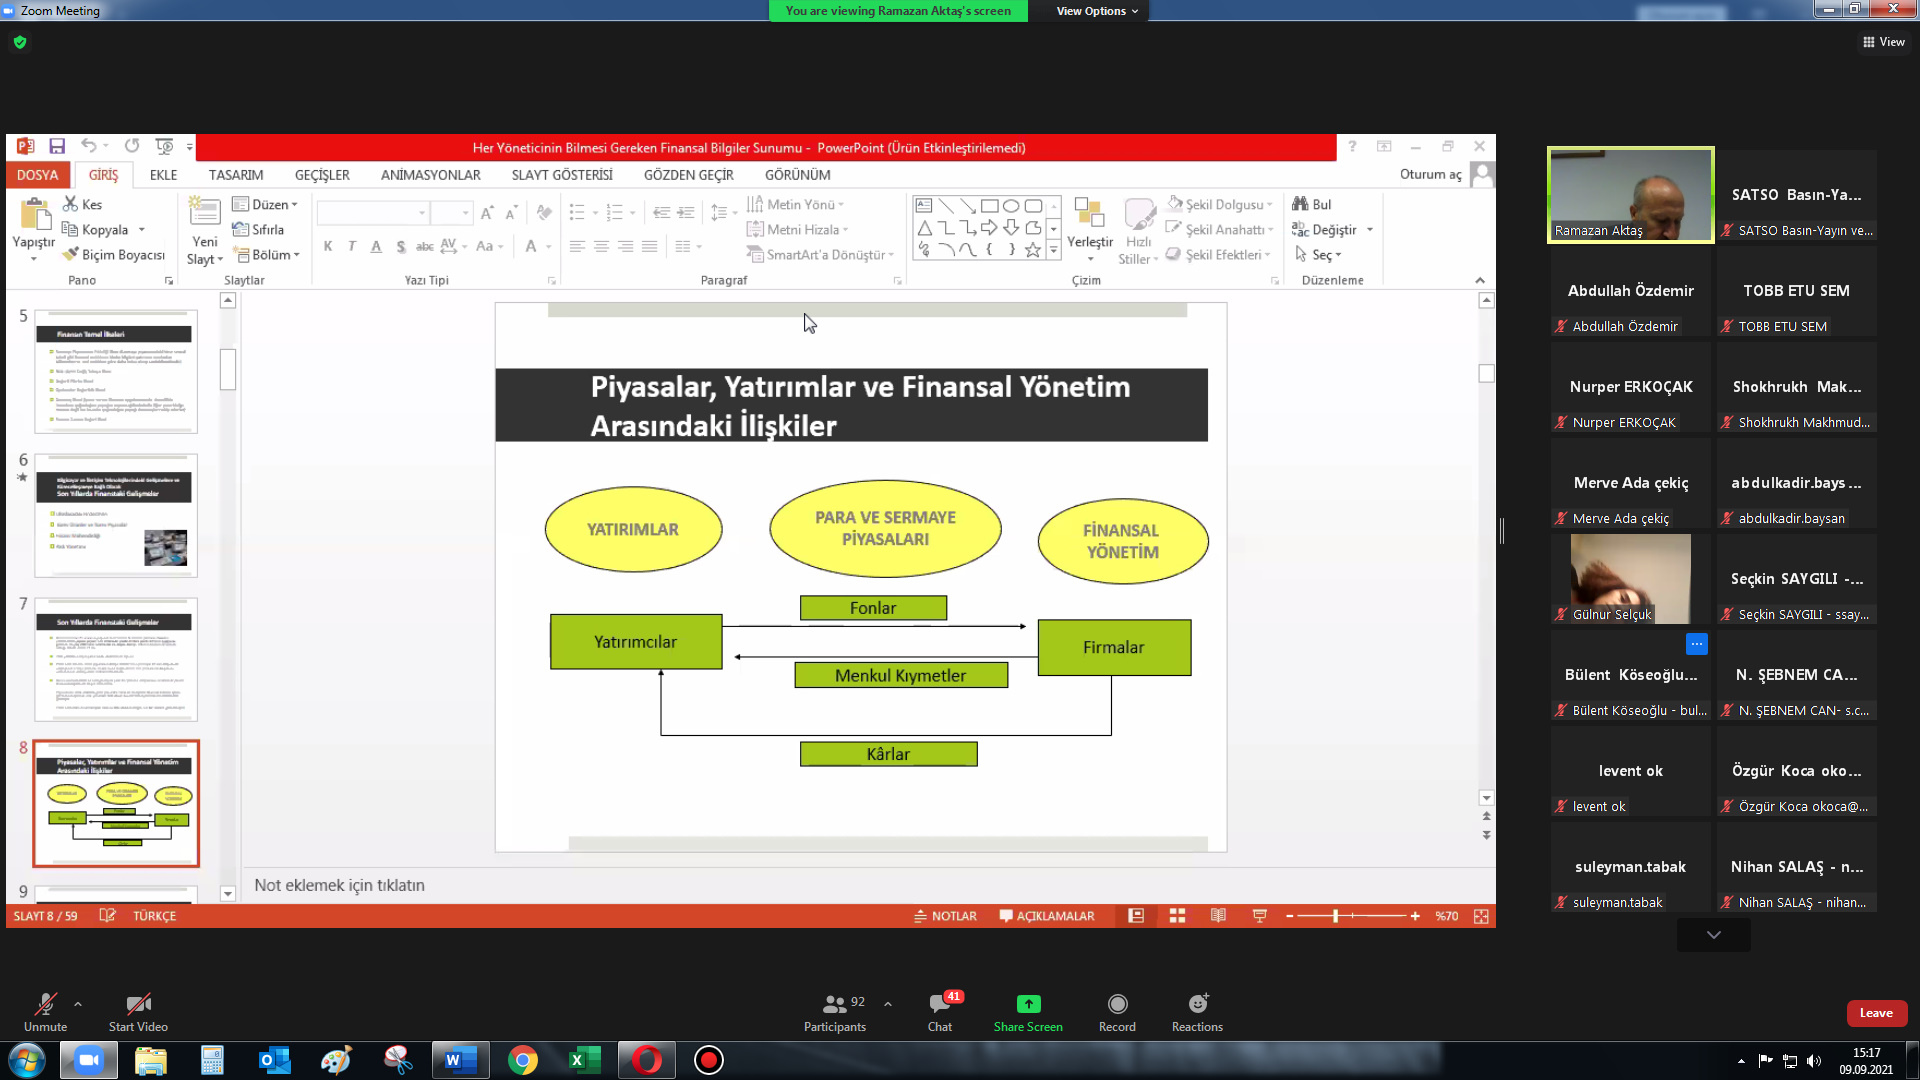Viewport: 1920px width, 1080px height.
Task: Expand the View Options dropdown
Action: tap(1097, 11)
